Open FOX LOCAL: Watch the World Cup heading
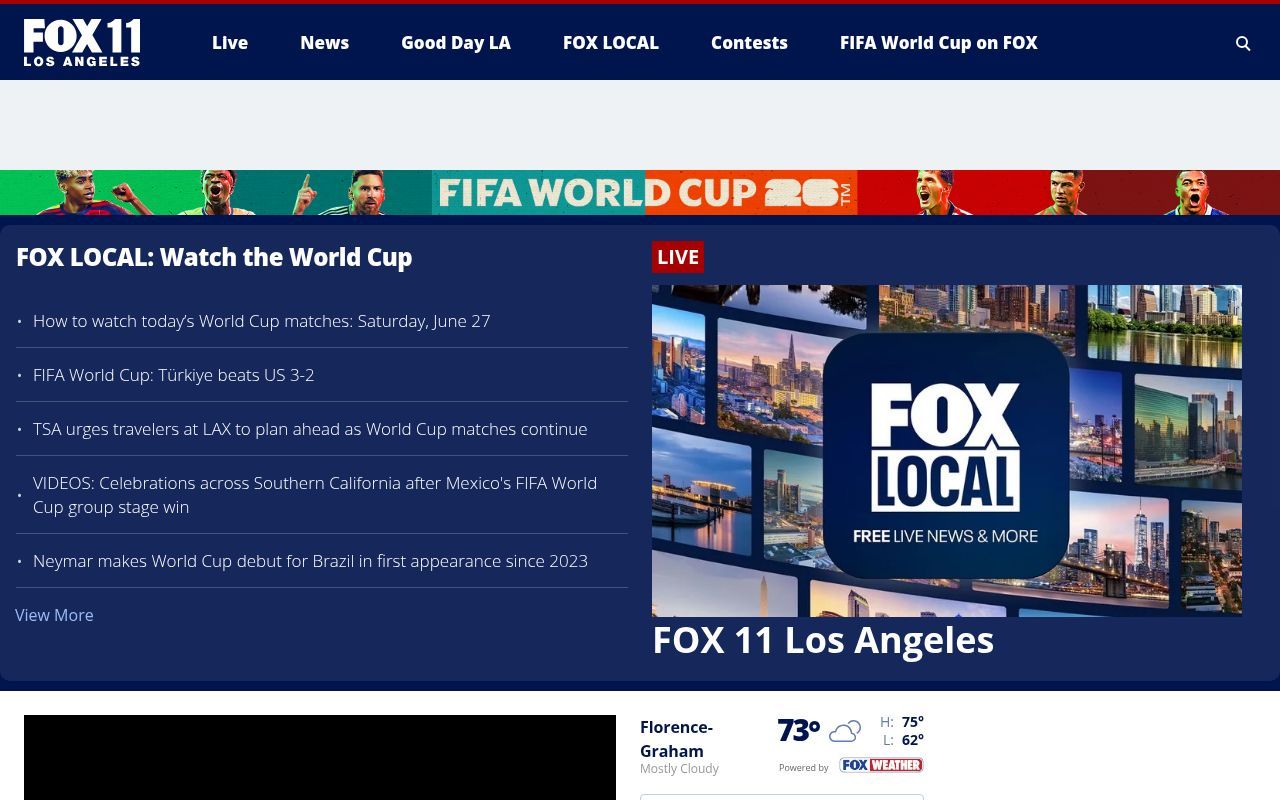Screen dimensions: 1280x800 tap(214, 257)
